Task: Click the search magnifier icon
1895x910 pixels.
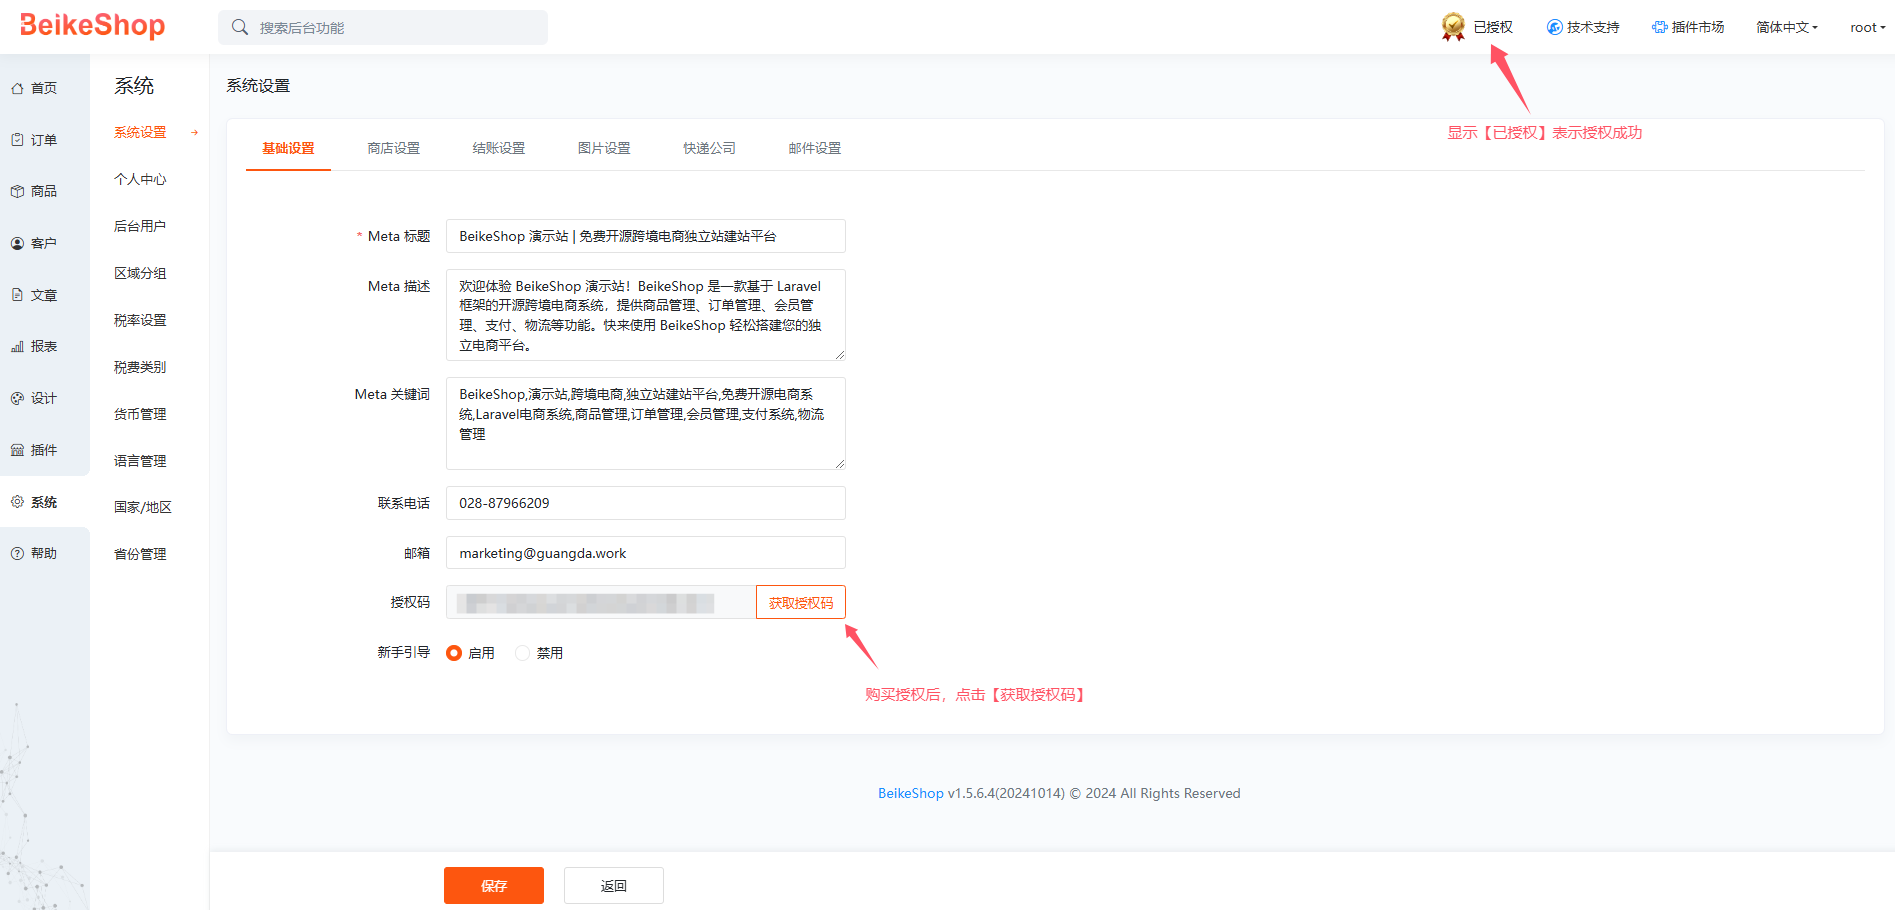Action: coord(240,27)
